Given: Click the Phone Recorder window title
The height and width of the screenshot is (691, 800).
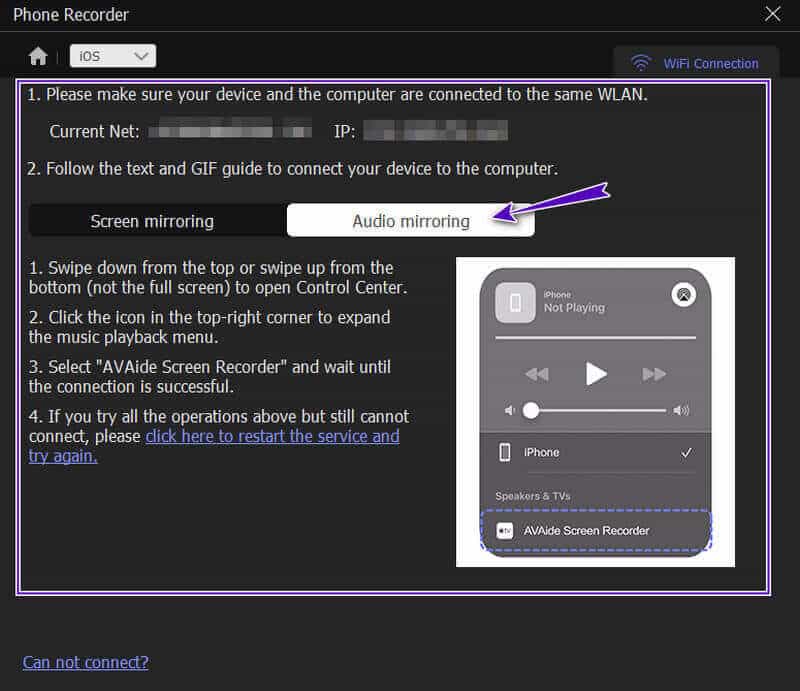Looking at the screenshot, I should pyautogui.click(x=71, y=15).
